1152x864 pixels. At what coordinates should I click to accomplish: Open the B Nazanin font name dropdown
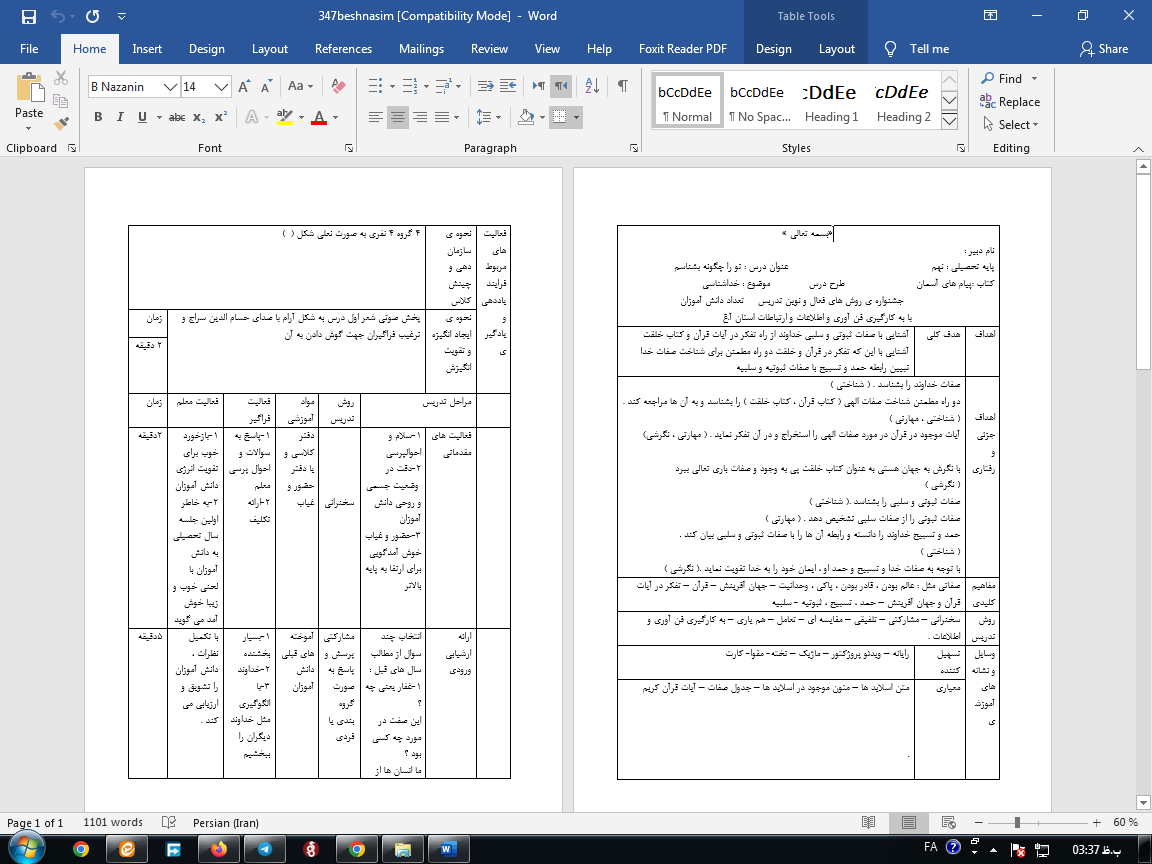point(170,87)
